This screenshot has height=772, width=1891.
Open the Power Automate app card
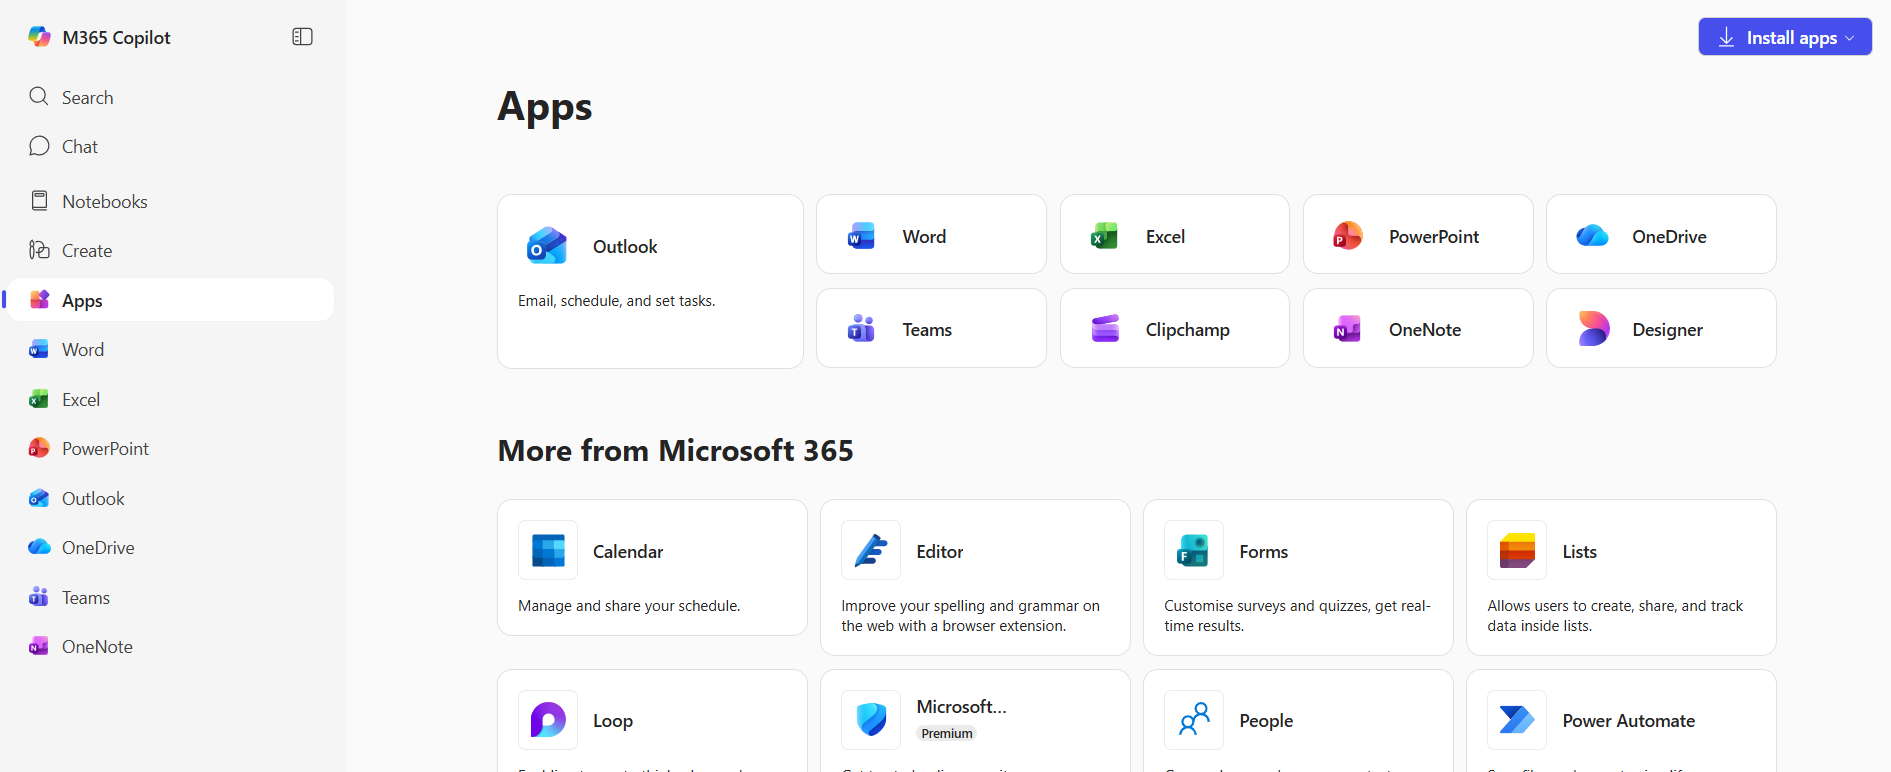(1621, 721)
